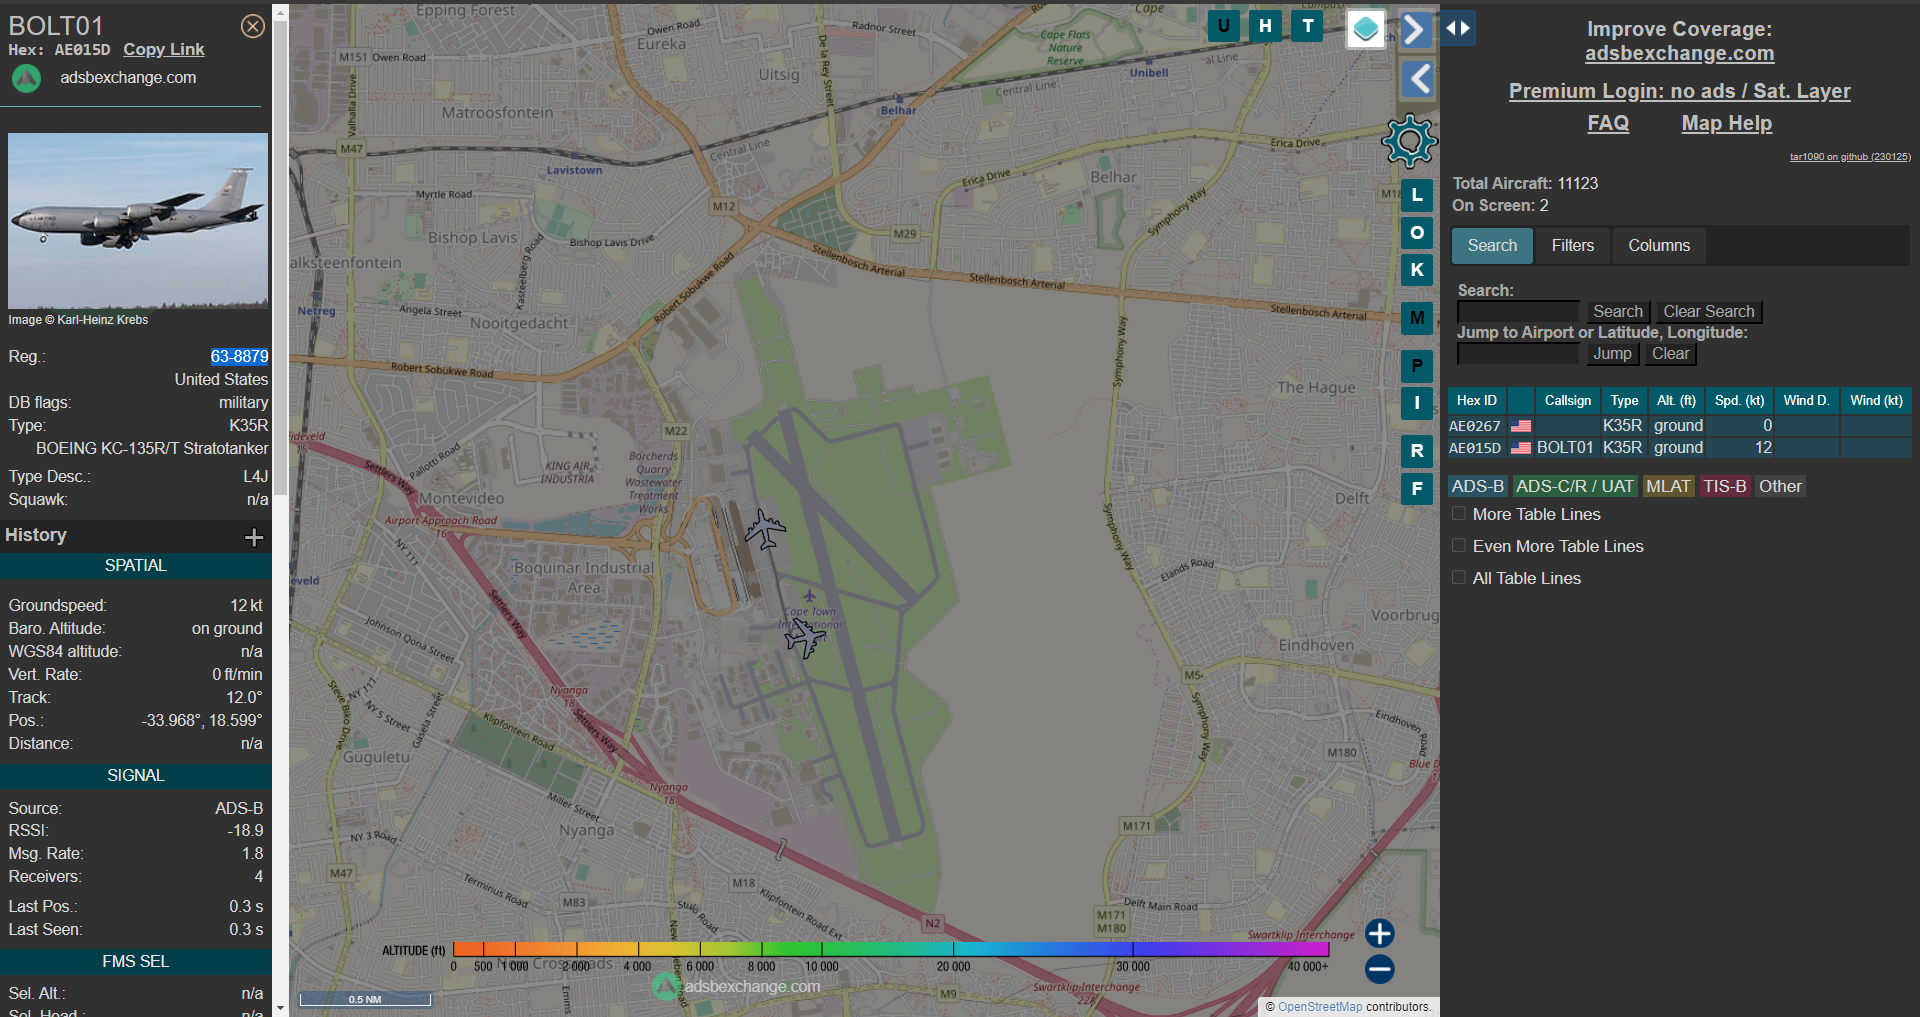Sort table by Callsign column

1567,401
